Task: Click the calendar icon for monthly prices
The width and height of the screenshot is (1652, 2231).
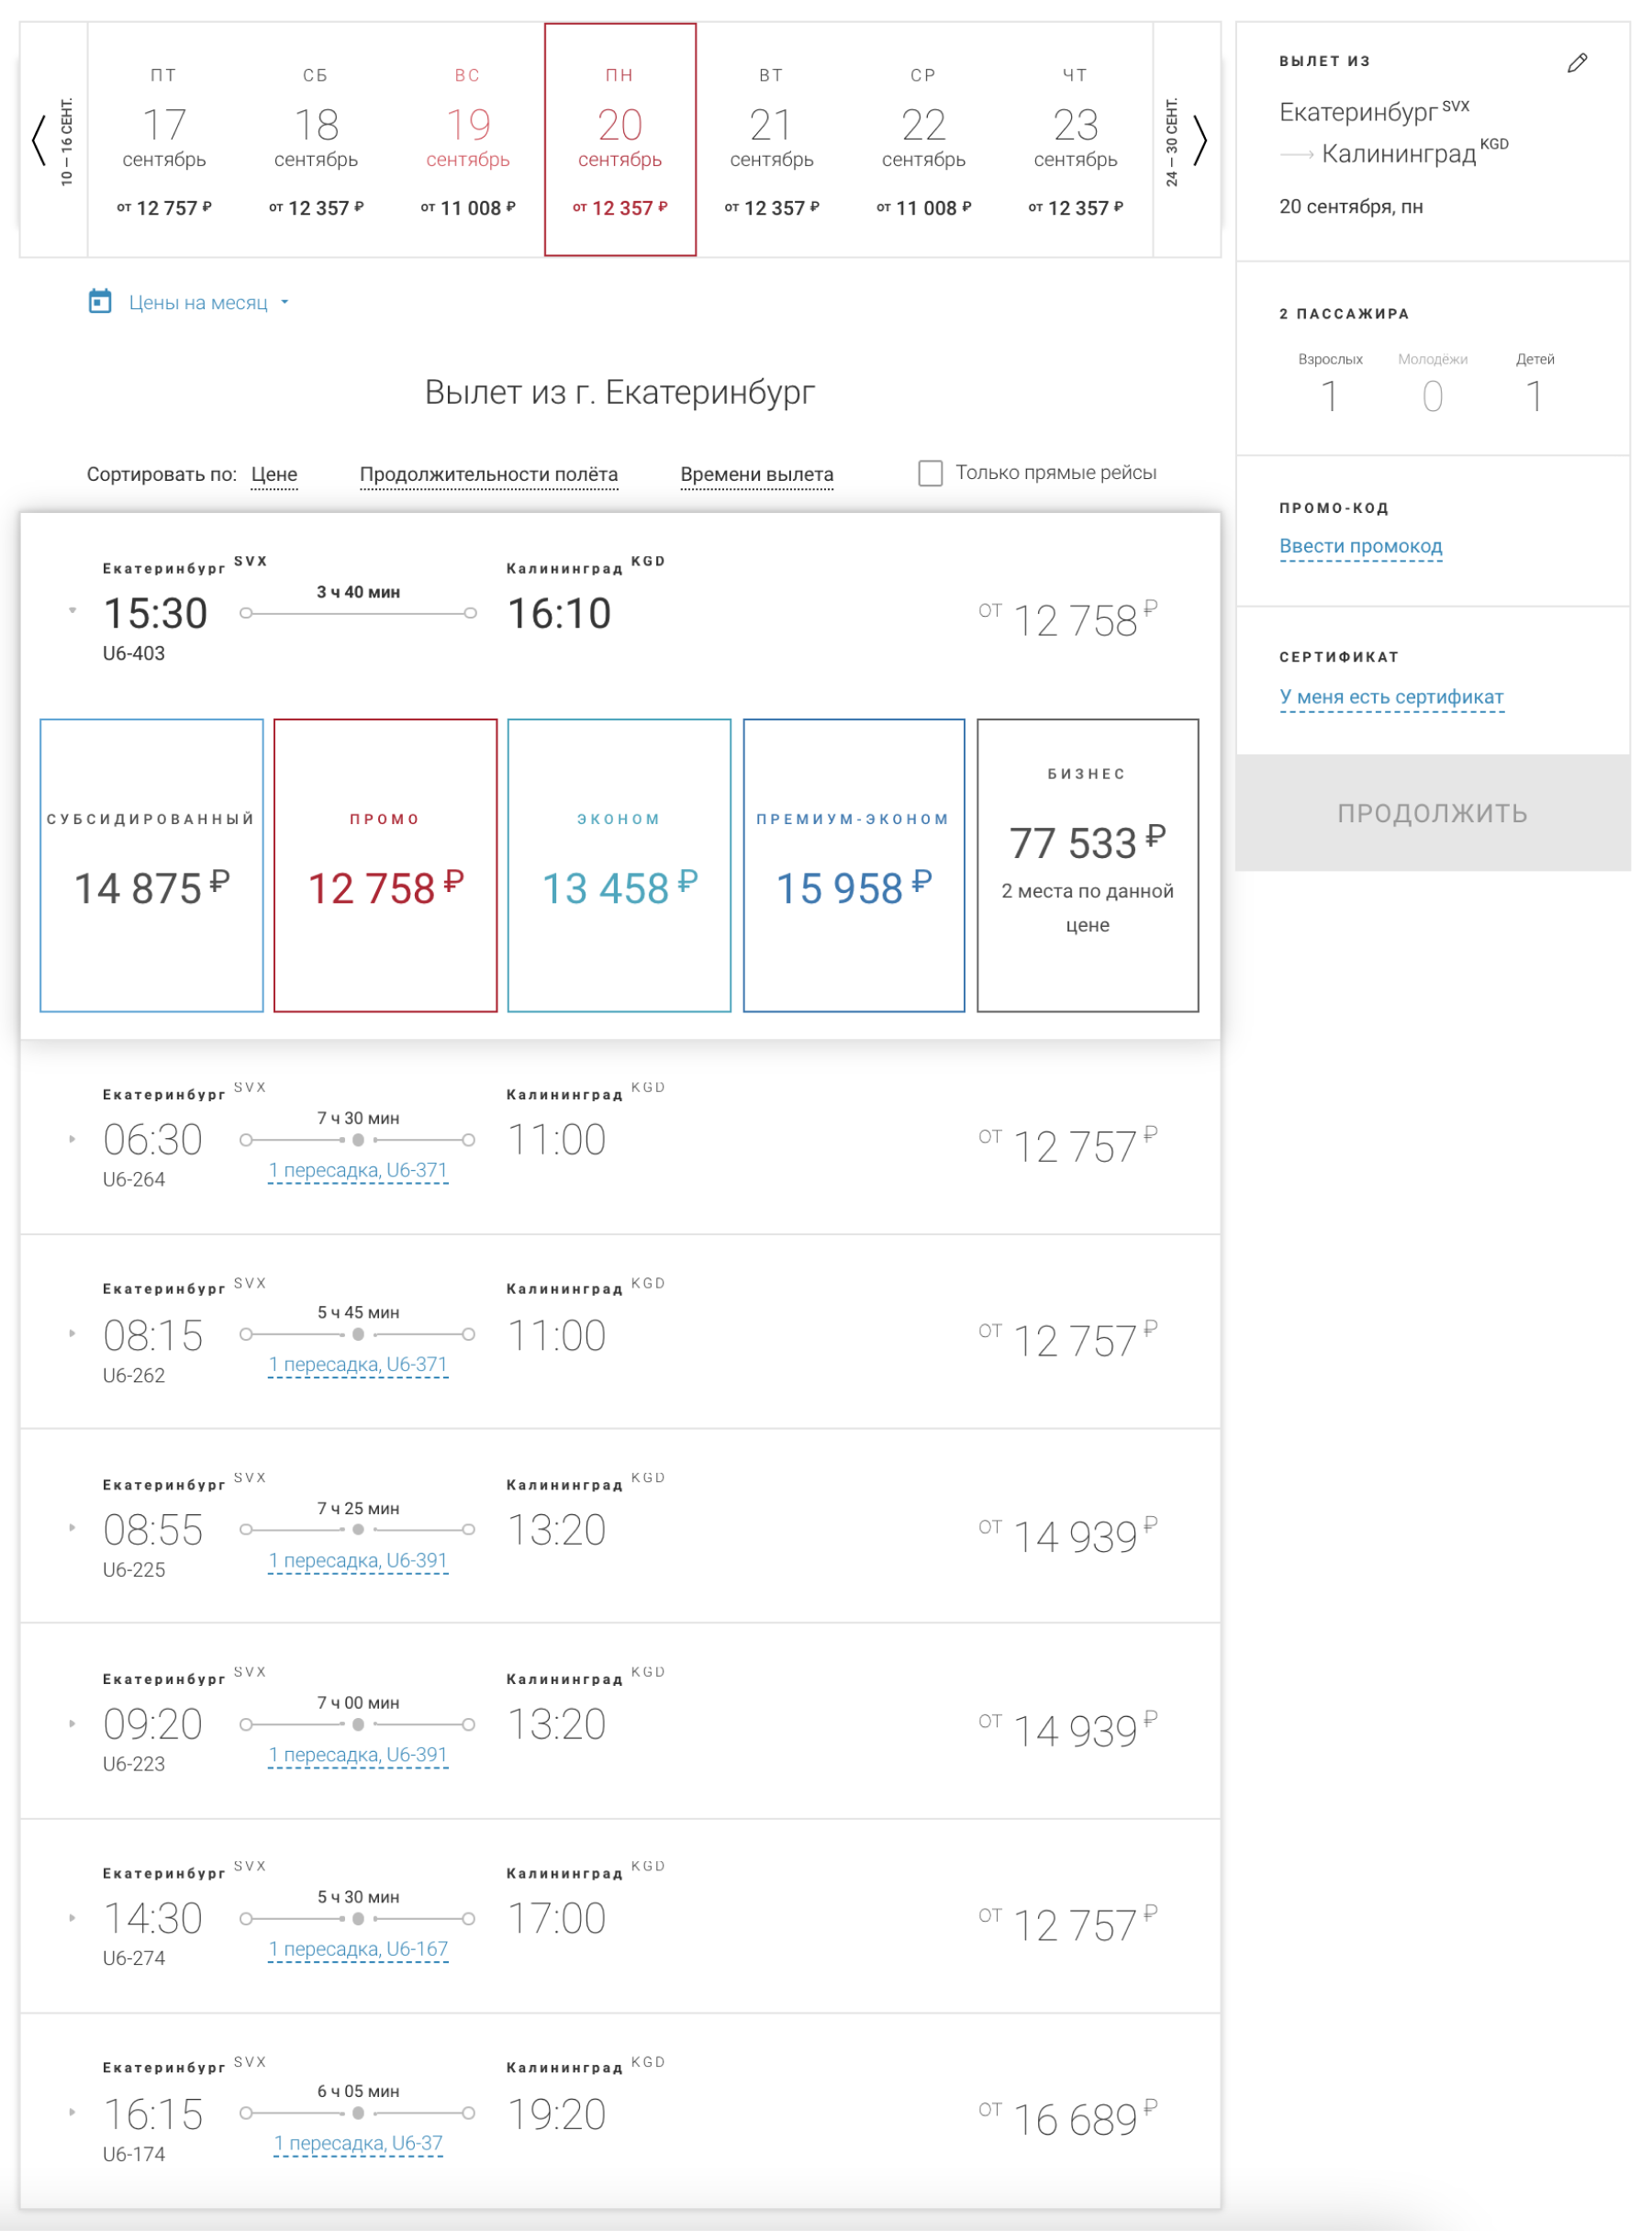Action: point(100,301)
